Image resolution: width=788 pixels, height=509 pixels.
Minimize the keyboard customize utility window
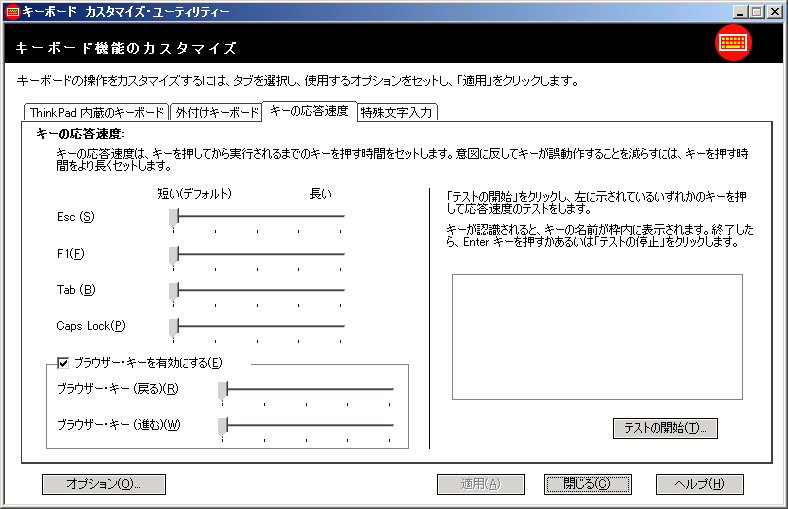(x=741, y=11)
